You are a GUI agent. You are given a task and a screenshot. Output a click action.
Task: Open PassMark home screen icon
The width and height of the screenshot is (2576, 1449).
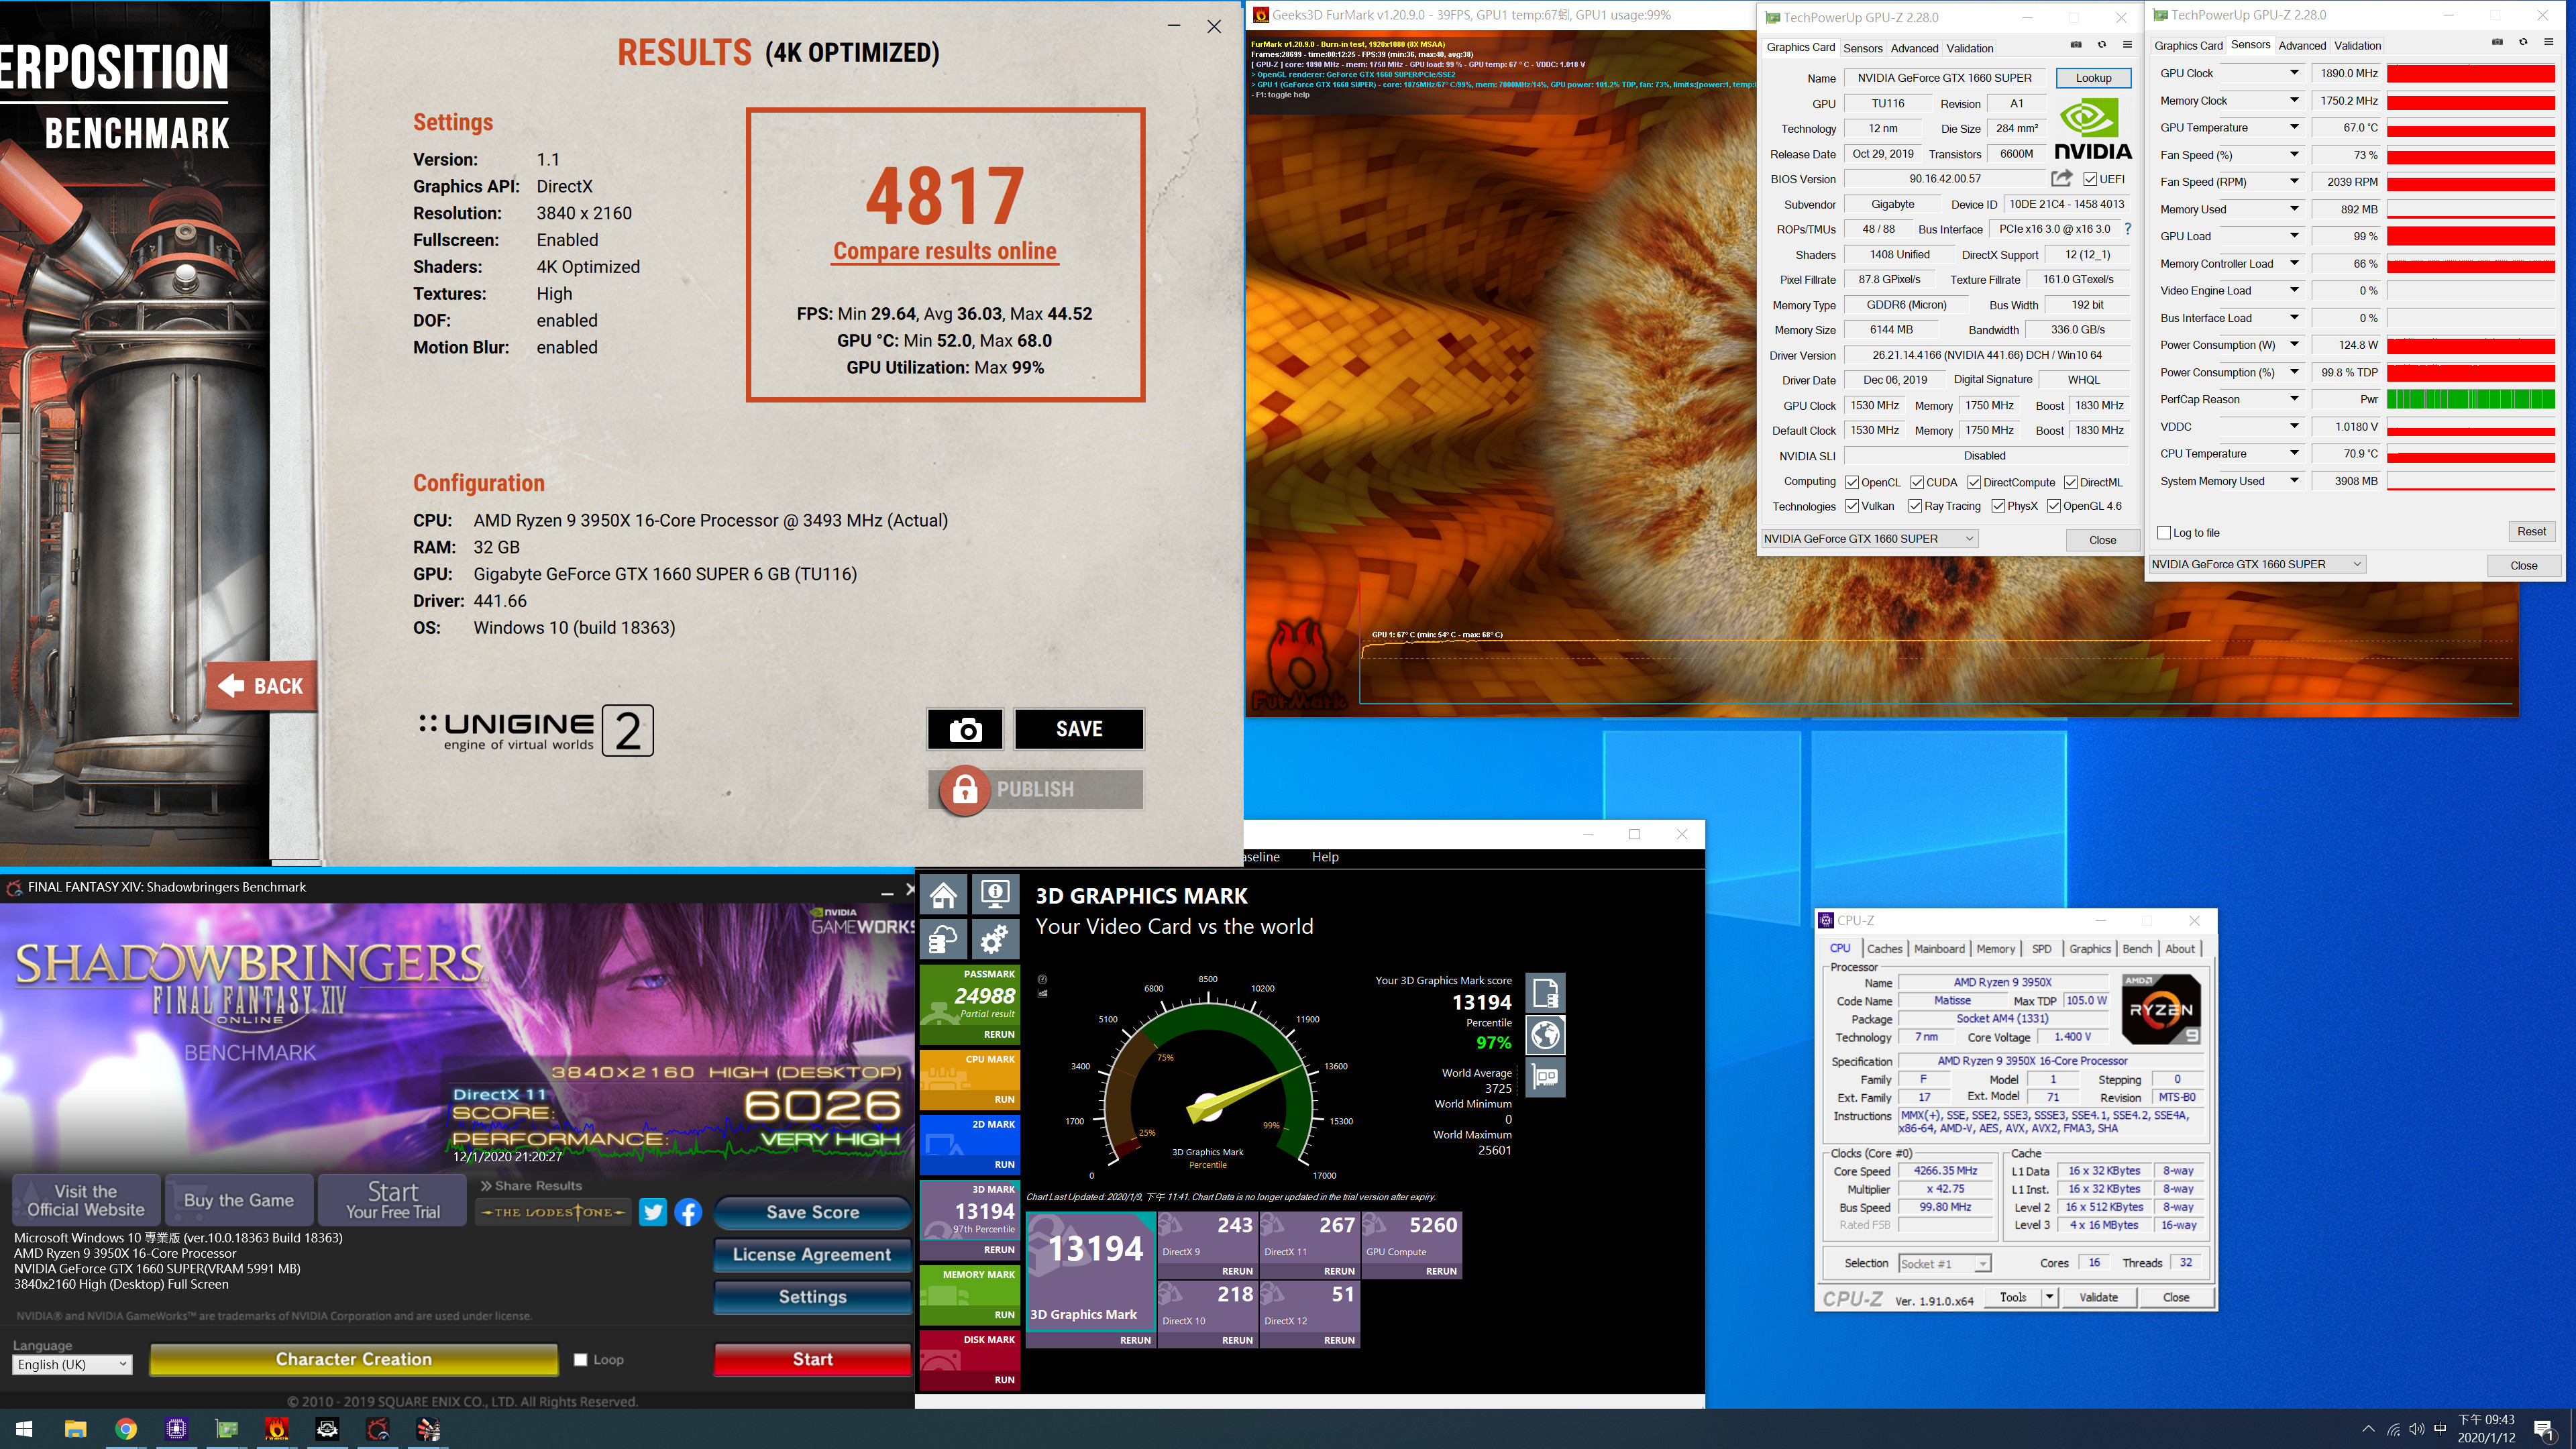click(x=944, y=894)
